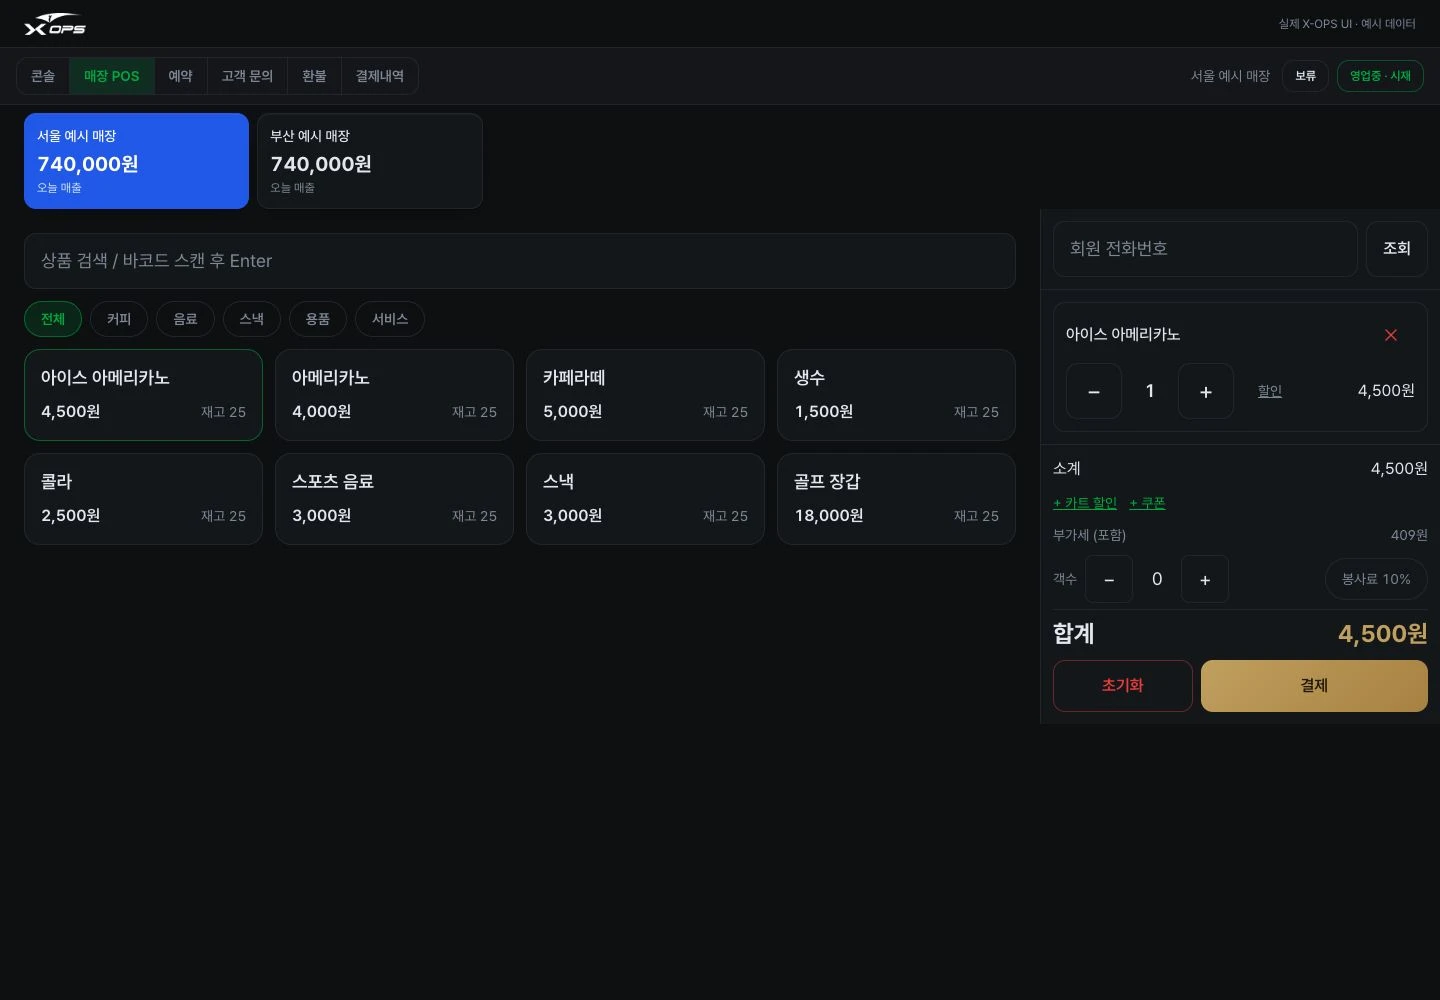Add 골프 장갑 product to cart
The image size is (1440, 1000).
pyautogui.click(x=896, y=499)
